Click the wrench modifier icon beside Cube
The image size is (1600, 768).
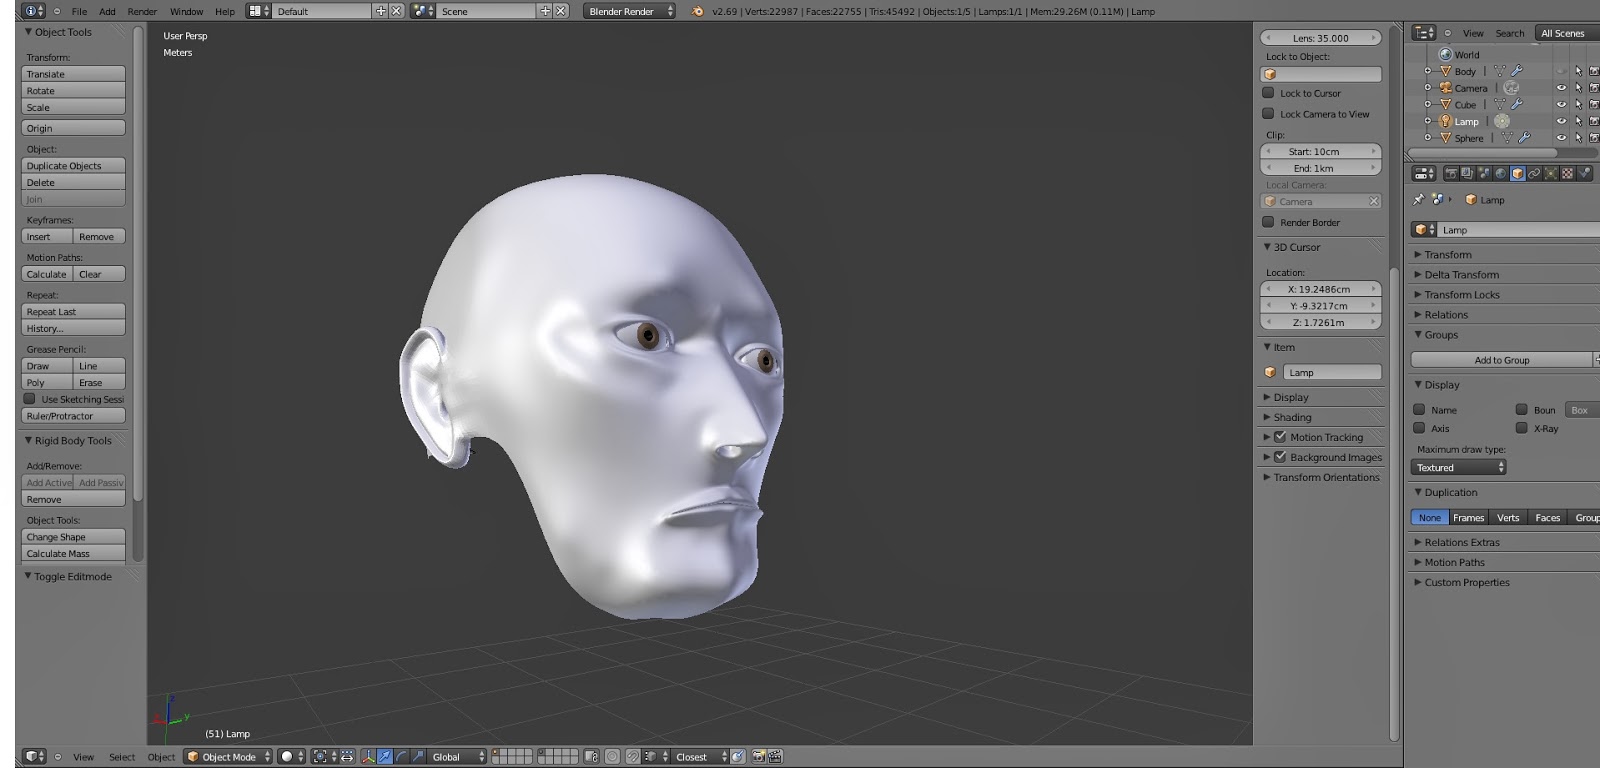point(1516,104)
